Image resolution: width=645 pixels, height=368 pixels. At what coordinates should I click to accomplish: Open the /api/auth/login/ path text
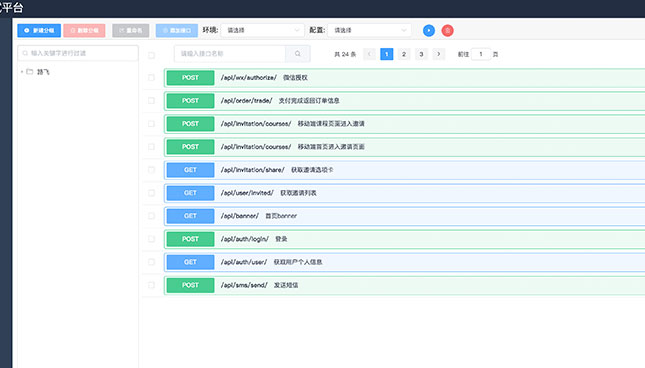click(x=244, y=239)
